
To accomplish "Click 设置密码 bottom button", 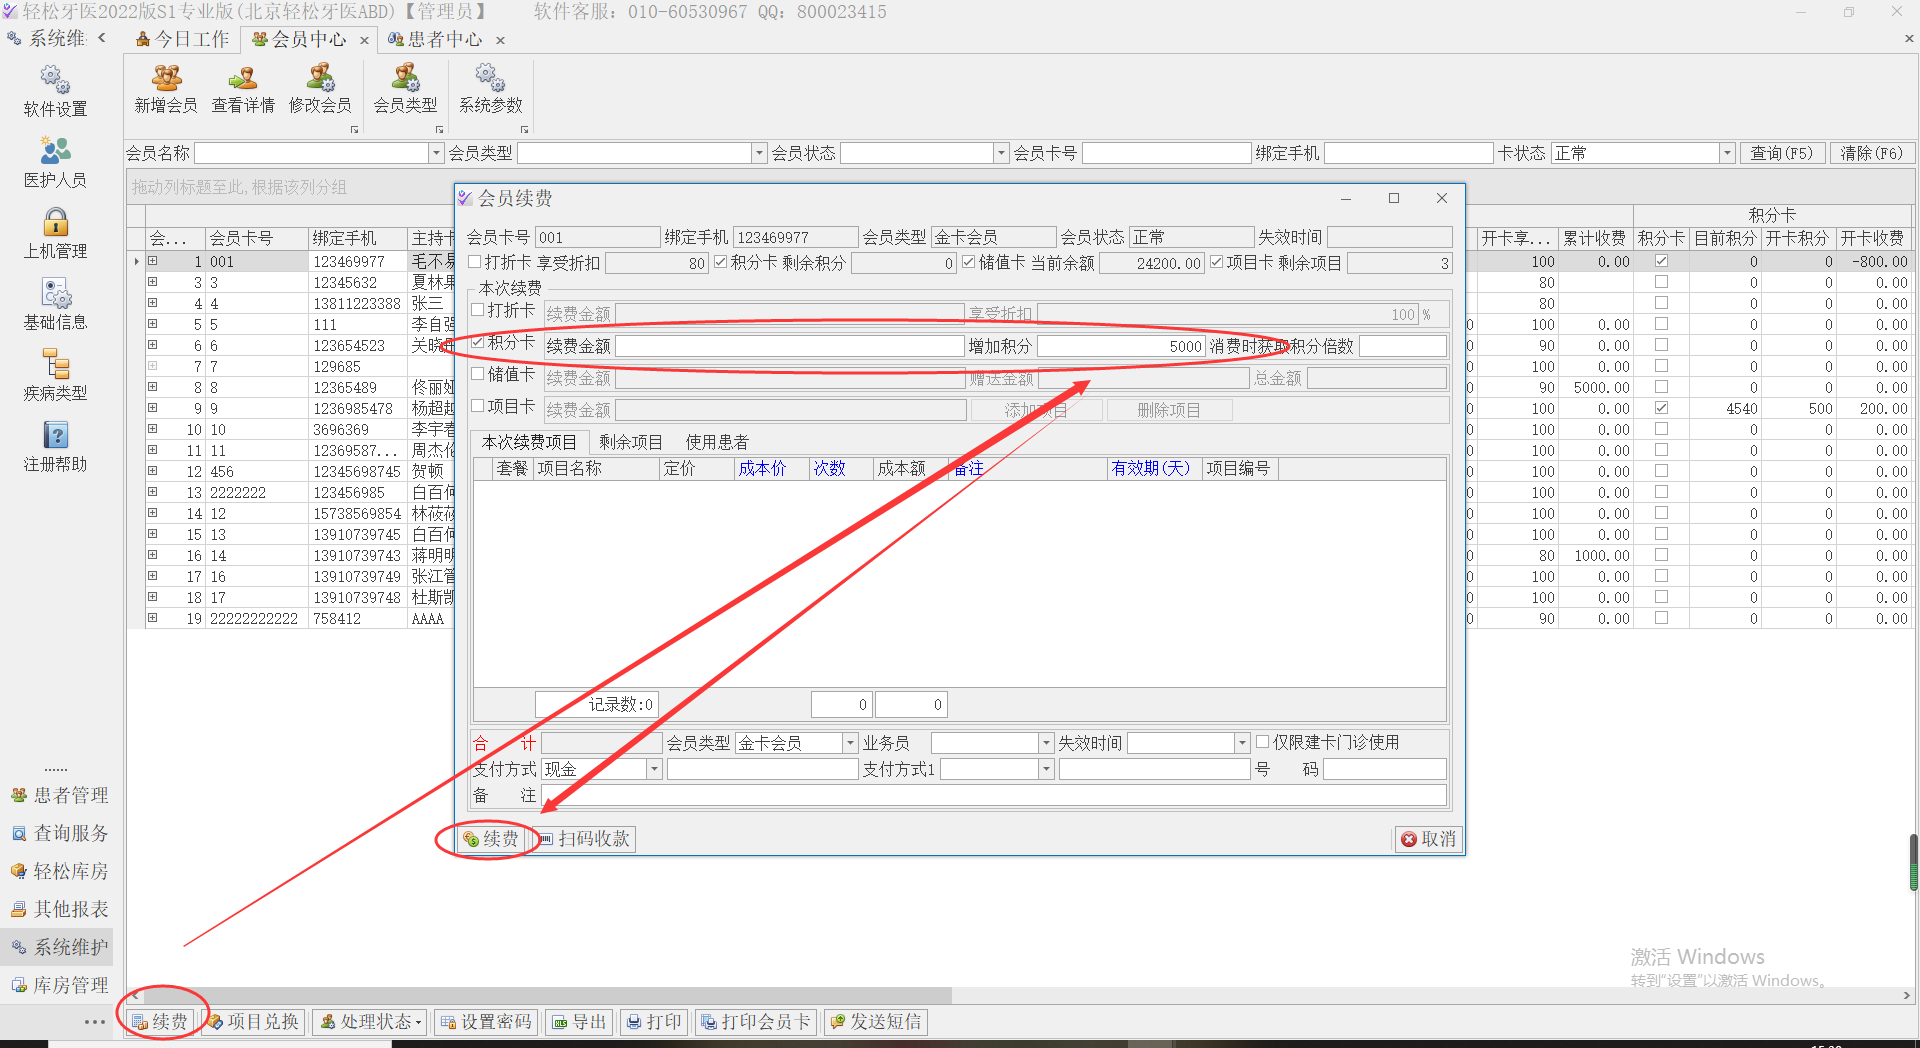I will pos(487,1021).
